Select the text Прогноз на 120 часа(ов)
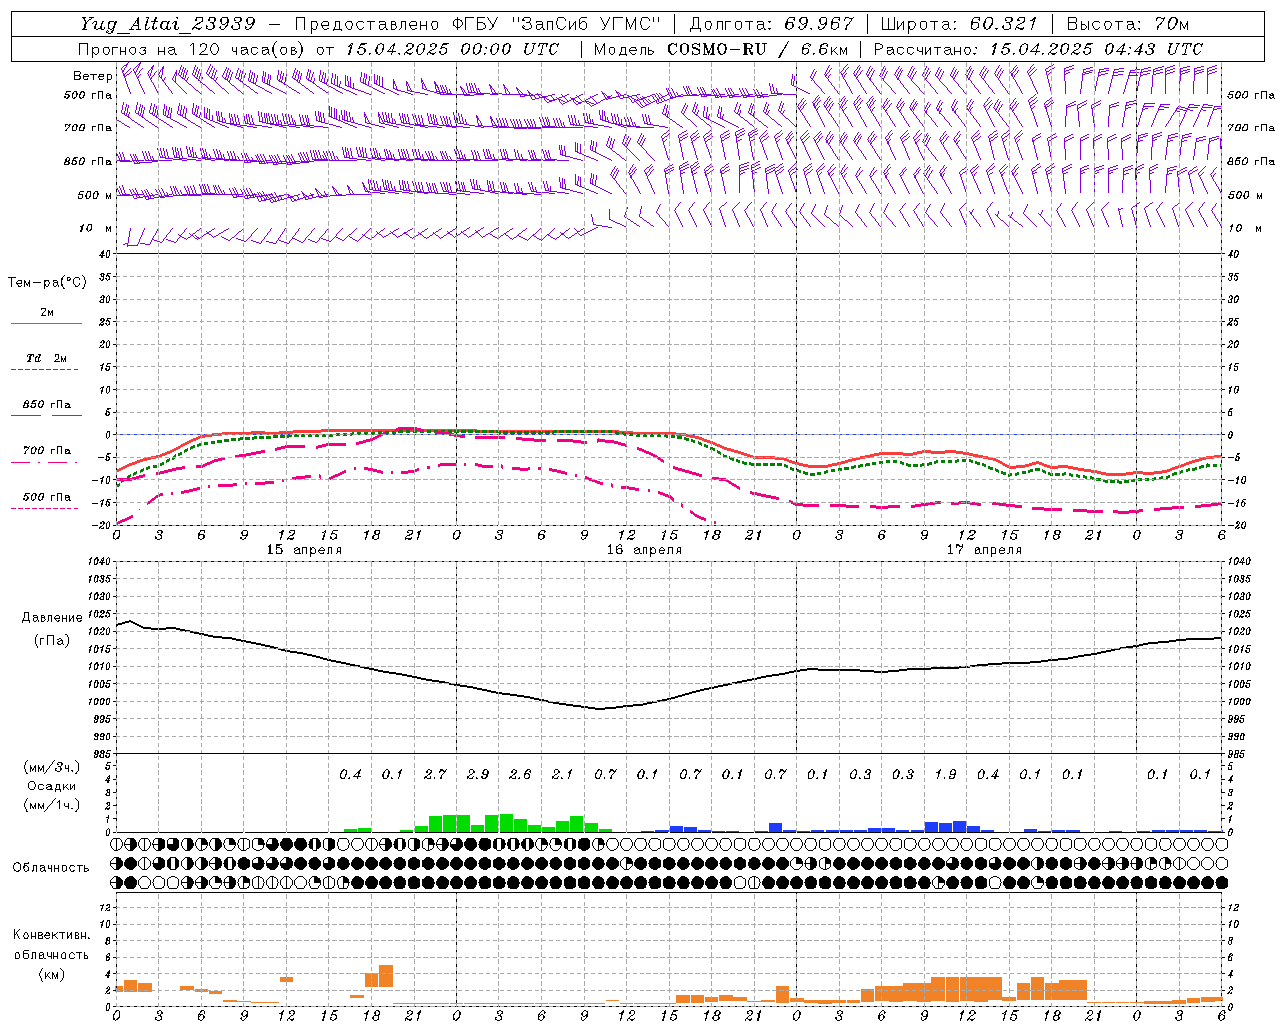This screenshot has height=1024, width=1280. [192, 49]
